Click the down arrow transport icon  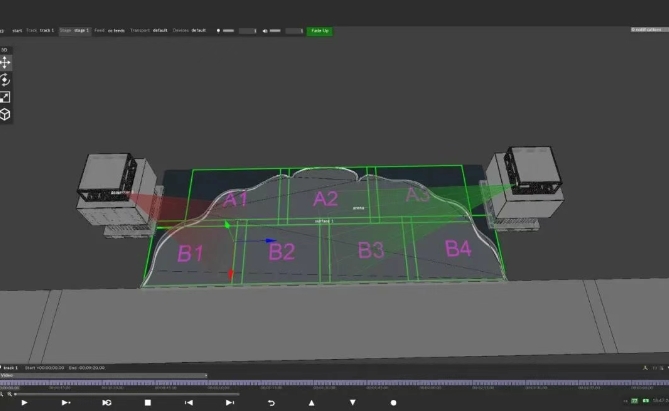(x=352, y=402)
